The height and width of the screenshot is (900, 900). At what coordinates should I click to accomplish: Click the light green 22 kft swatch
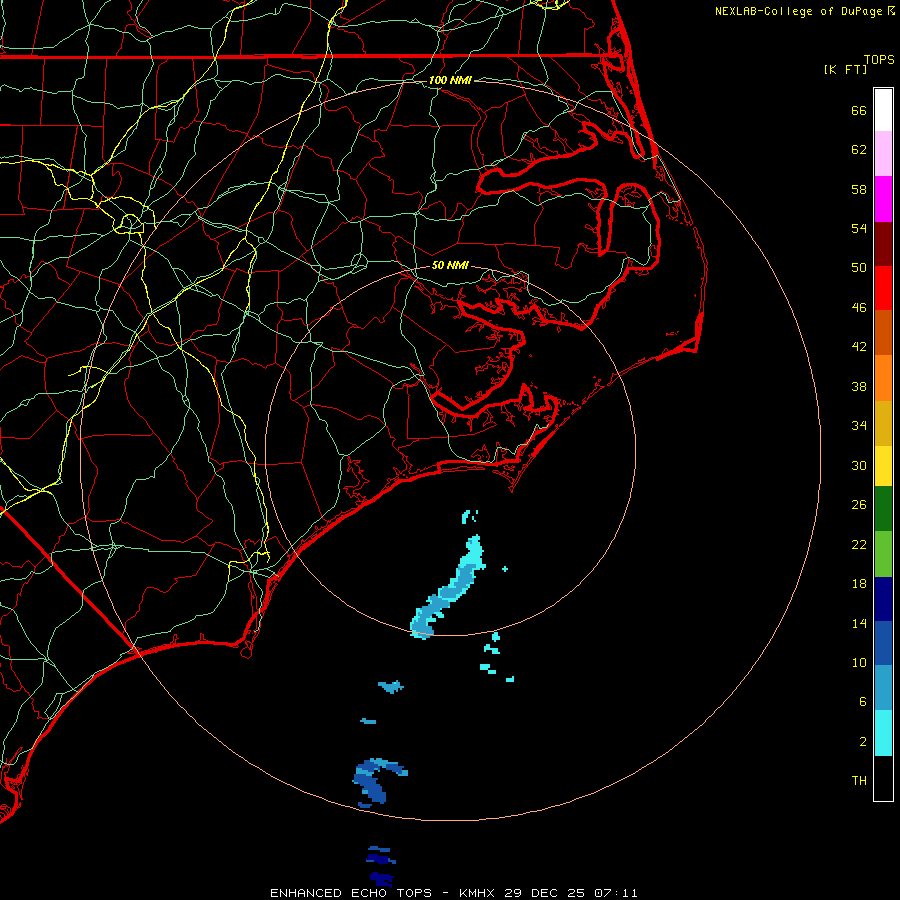pyautogui.click(x=883, y=554)
